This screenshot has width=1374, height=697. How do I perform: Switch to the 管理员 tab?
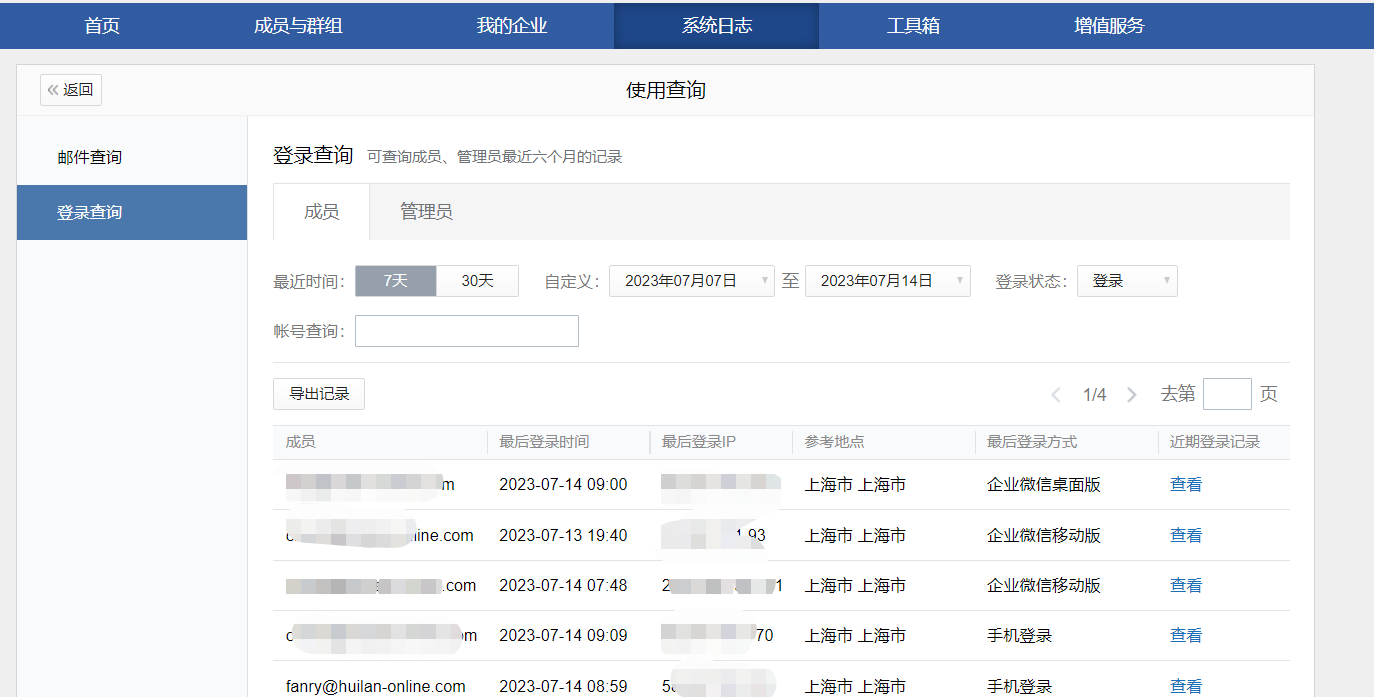[x=426, y=212]
